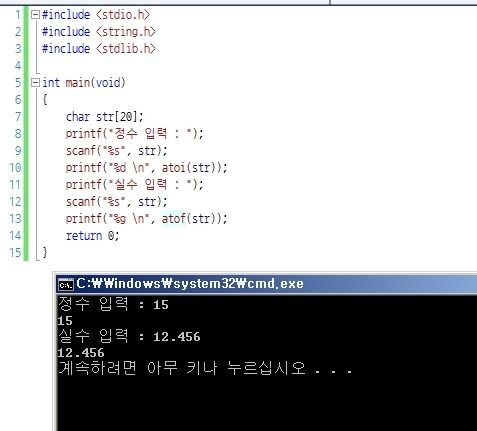Viewport: 477px width, 431px height.
Task: Click on the first scanf line at line 9
Action: [117, 151]
